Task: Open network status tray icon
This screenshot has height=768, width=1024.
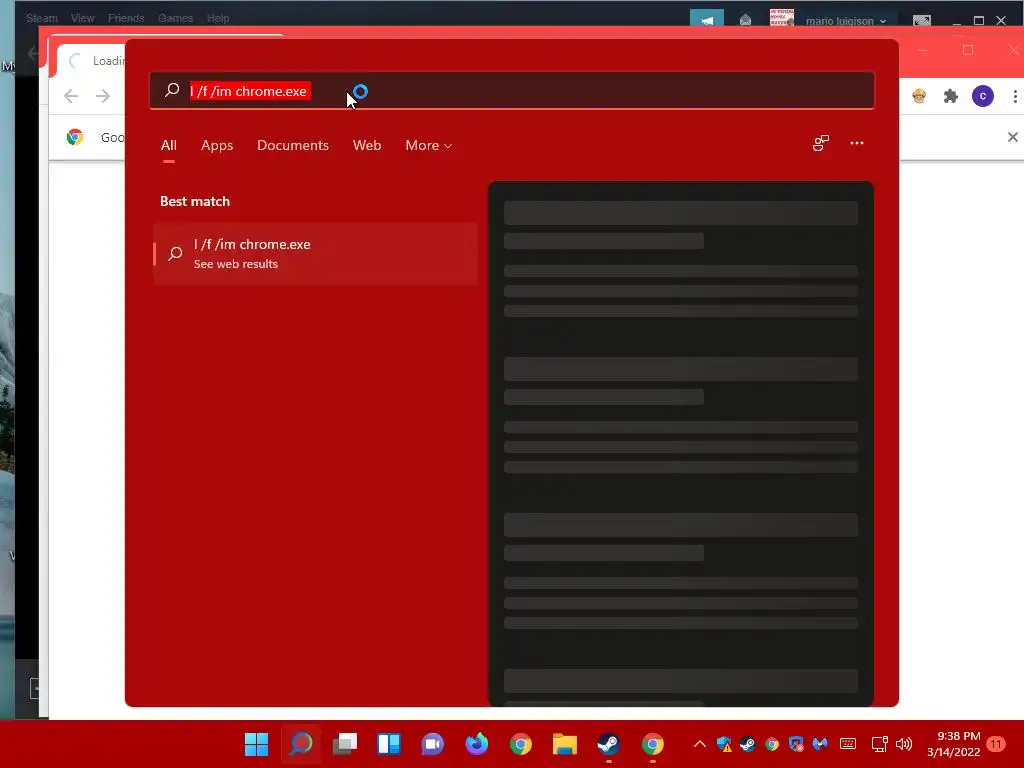Action: 880,744
